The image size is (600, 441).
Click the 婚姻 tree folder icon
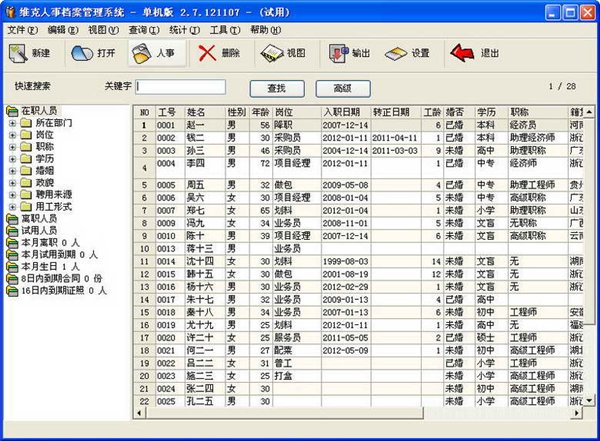tap(26, 171)
